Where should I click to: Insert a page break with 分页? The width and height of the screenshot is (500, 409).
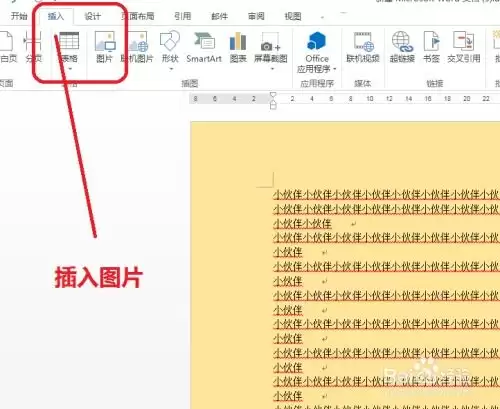(x=33, y=47)
